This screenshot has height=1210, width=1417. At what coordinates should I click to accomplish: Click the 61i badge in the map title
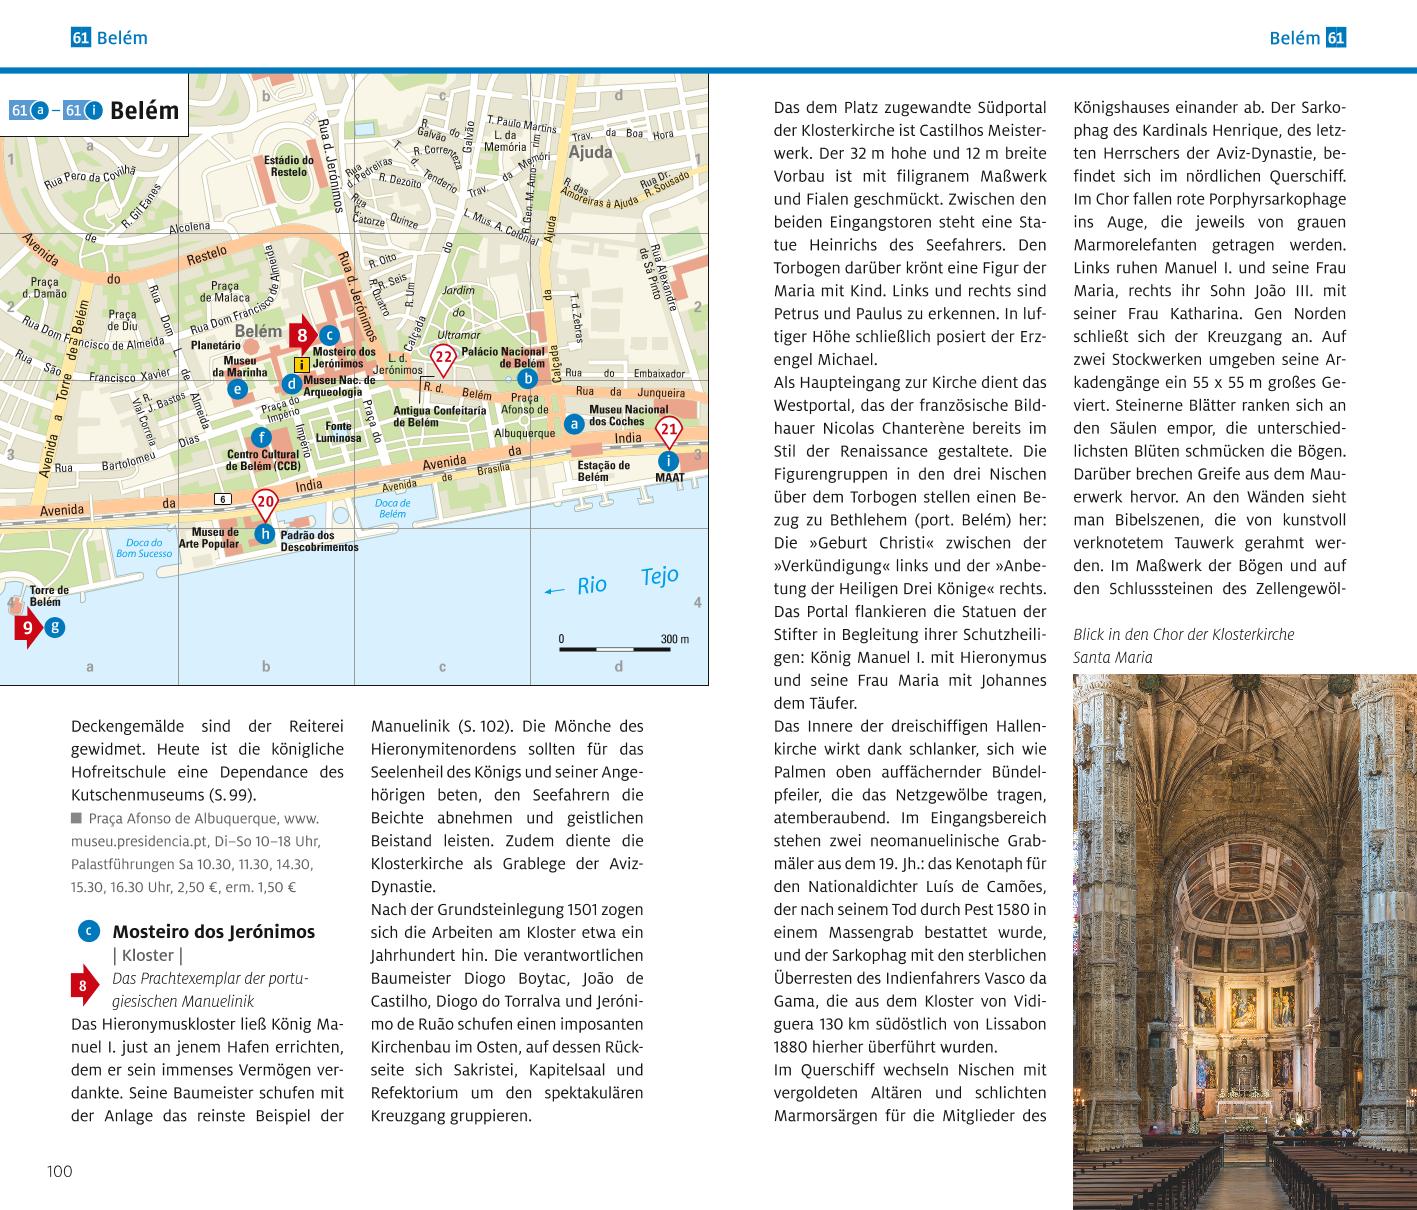click(83, 110)
